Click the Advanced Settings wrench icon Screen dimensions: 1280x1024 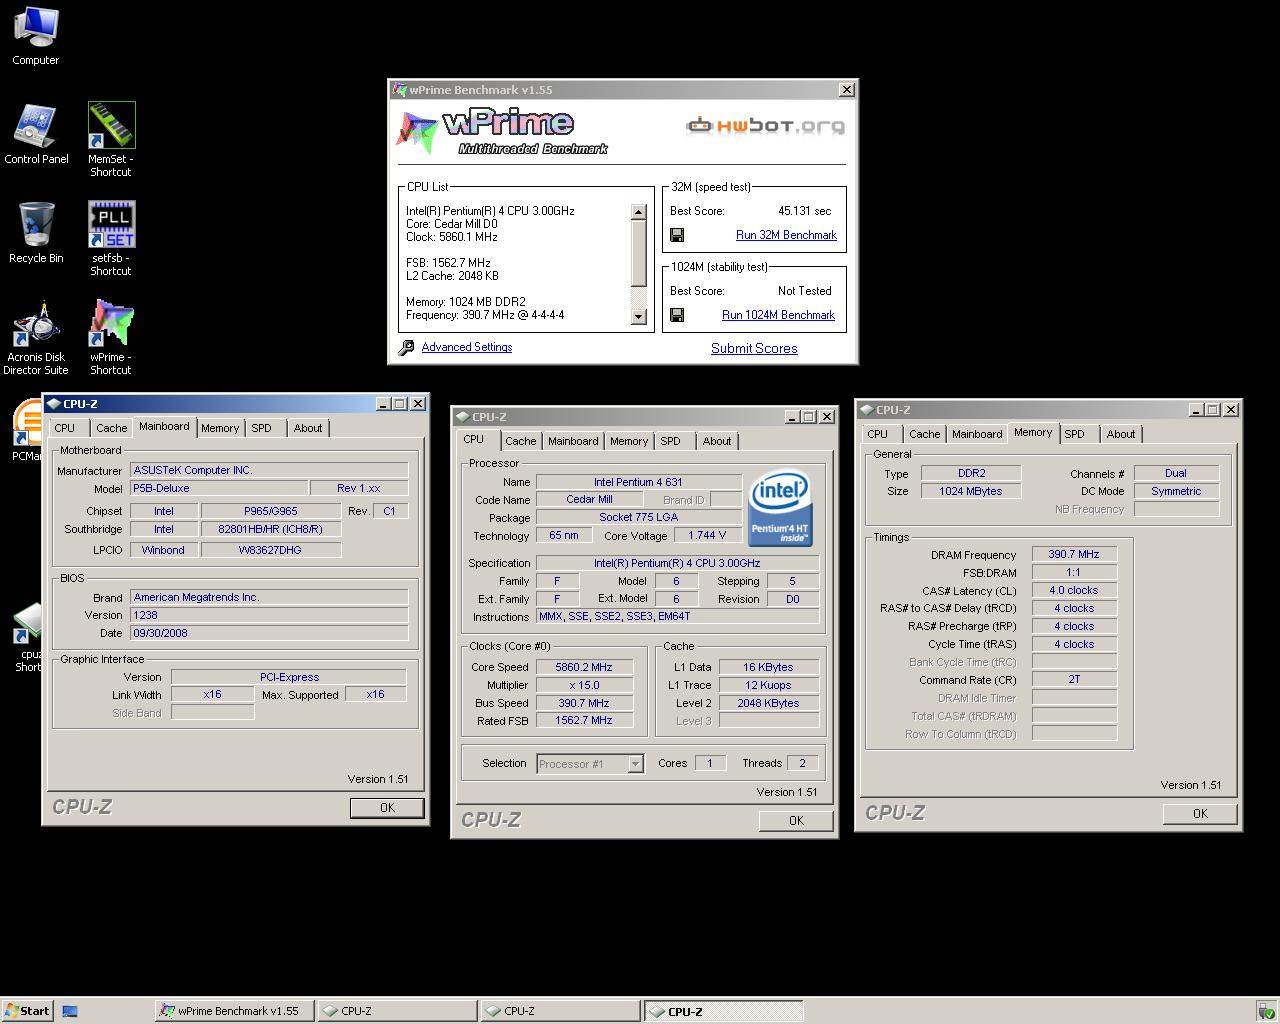tap(406, 348)
